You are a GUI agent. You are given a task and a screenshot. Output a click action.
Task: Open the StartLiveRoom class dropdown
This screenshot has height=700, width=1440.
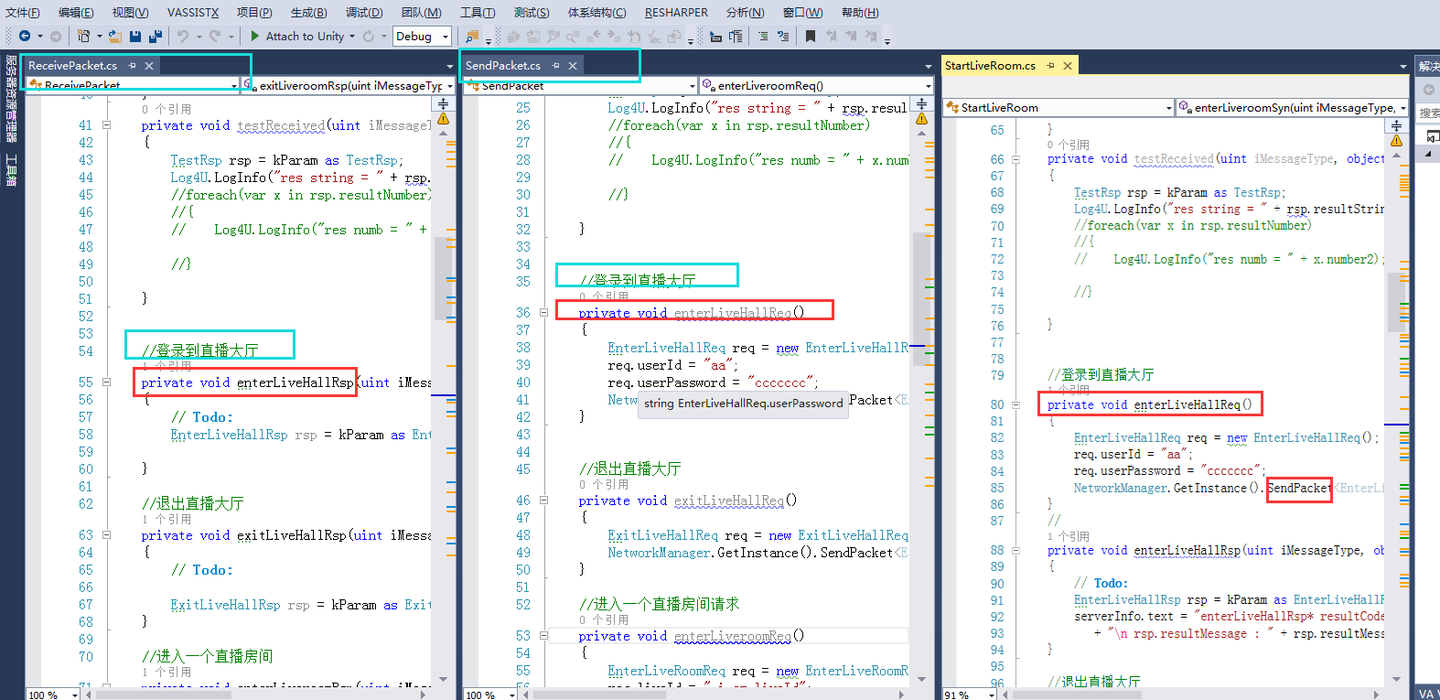tap(1058, 107)
